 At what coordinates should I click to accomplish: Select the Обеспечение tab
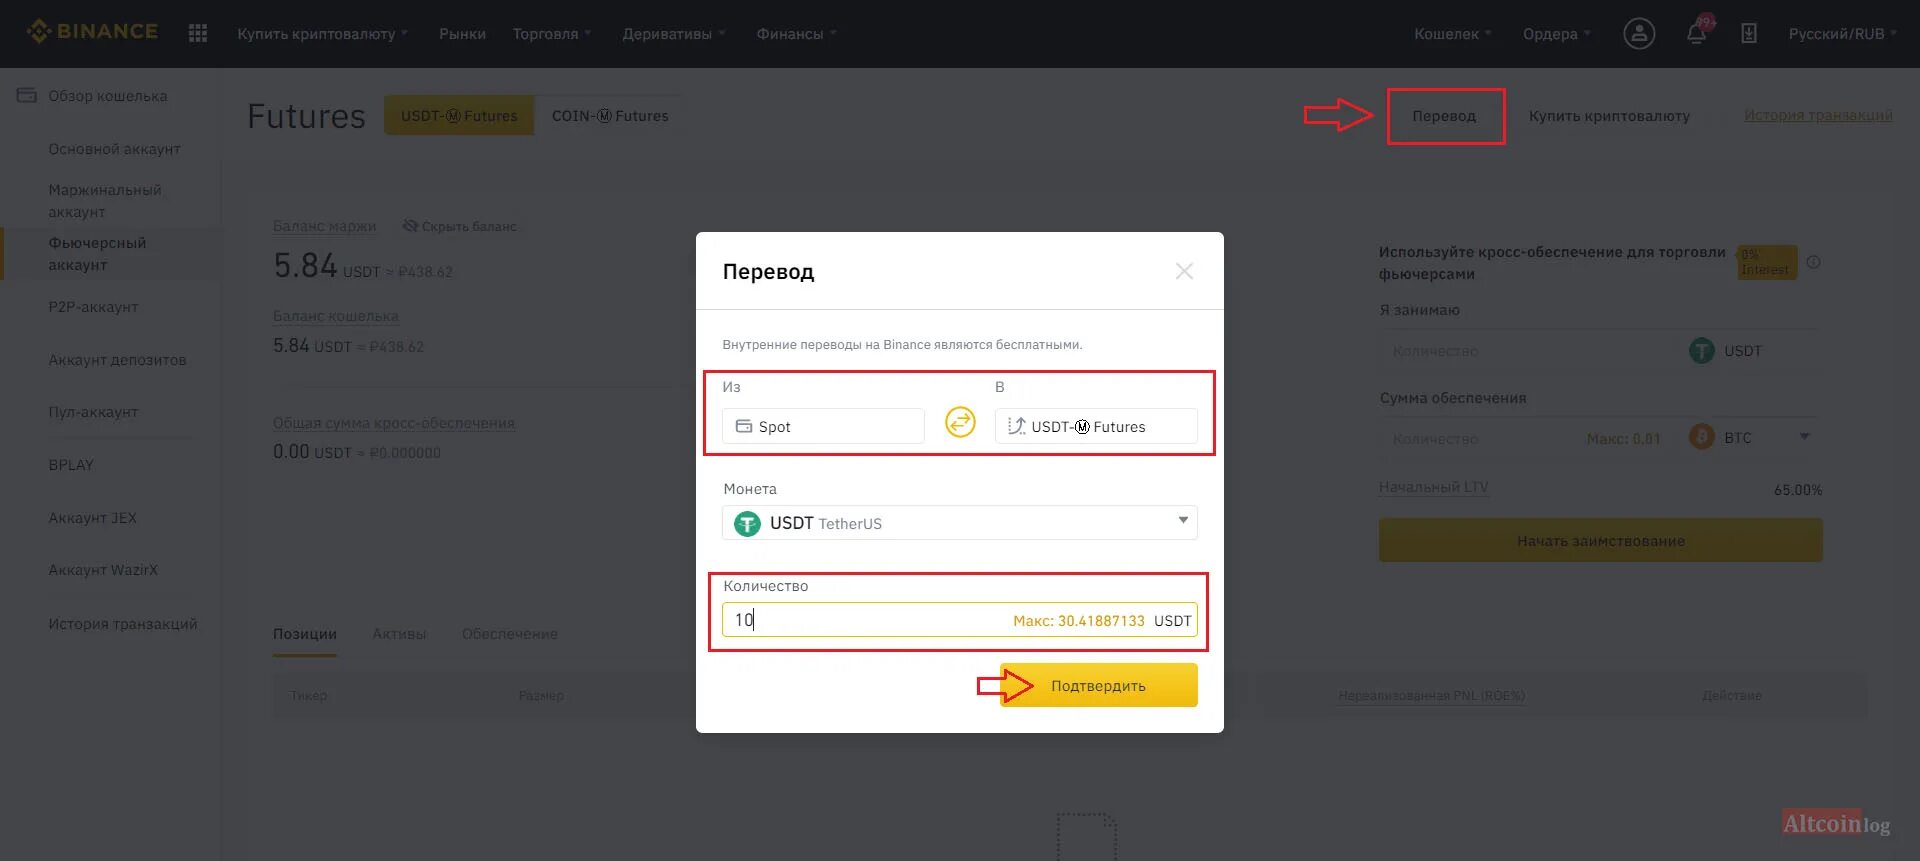click(x=510, y=633)
